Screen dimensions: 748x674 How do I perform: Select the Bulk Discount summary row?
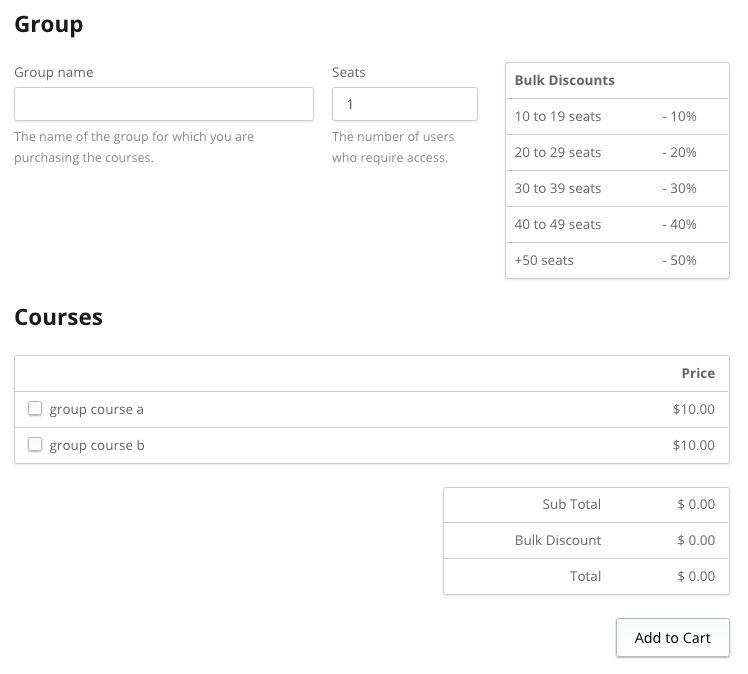point(586,540)
